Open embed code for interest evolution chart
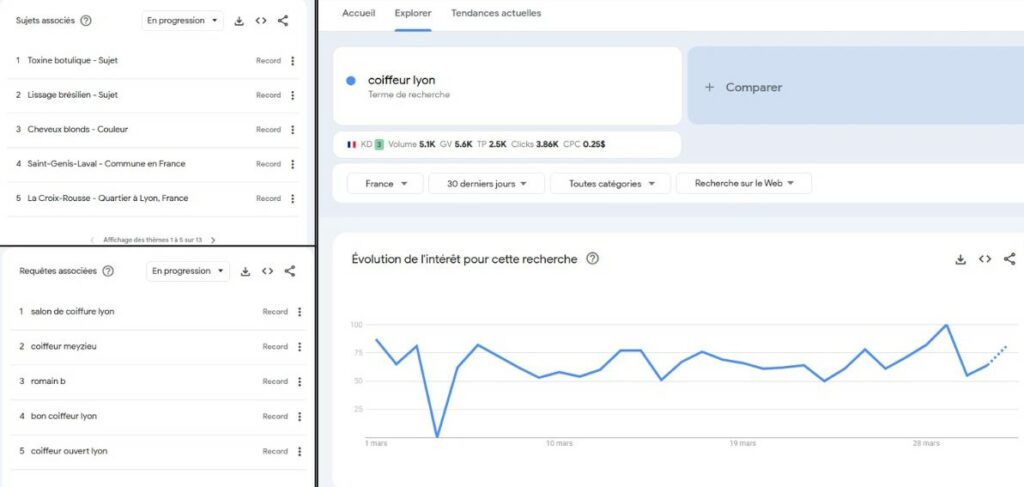Image resolution: width=1024 pixels, height=487 pixels. [x=985, y=259]
